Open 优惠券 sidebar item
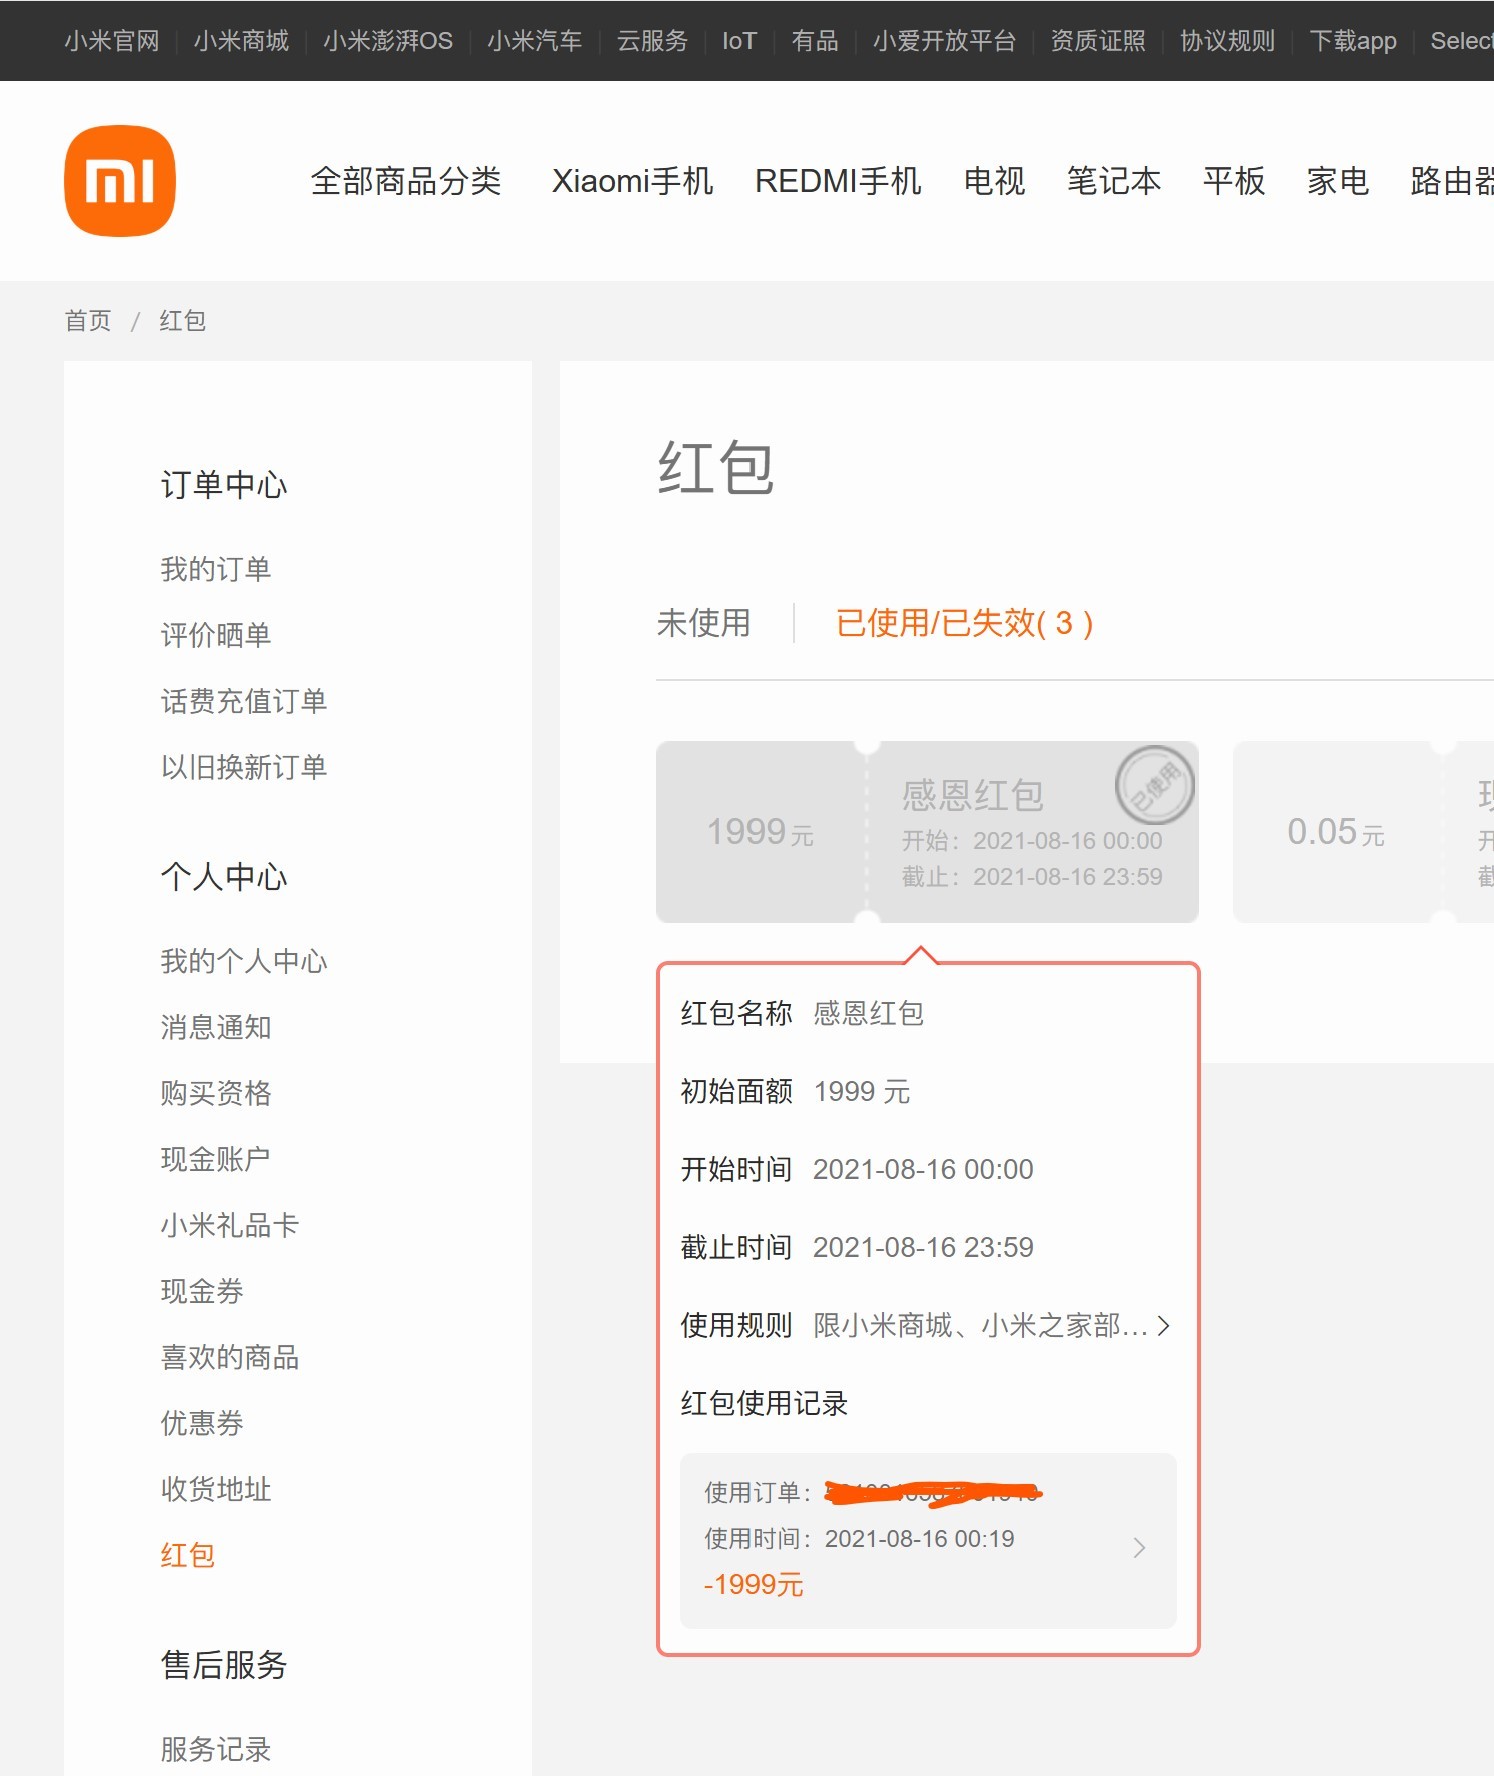1494x1776 pixels. click(202, 1423)
